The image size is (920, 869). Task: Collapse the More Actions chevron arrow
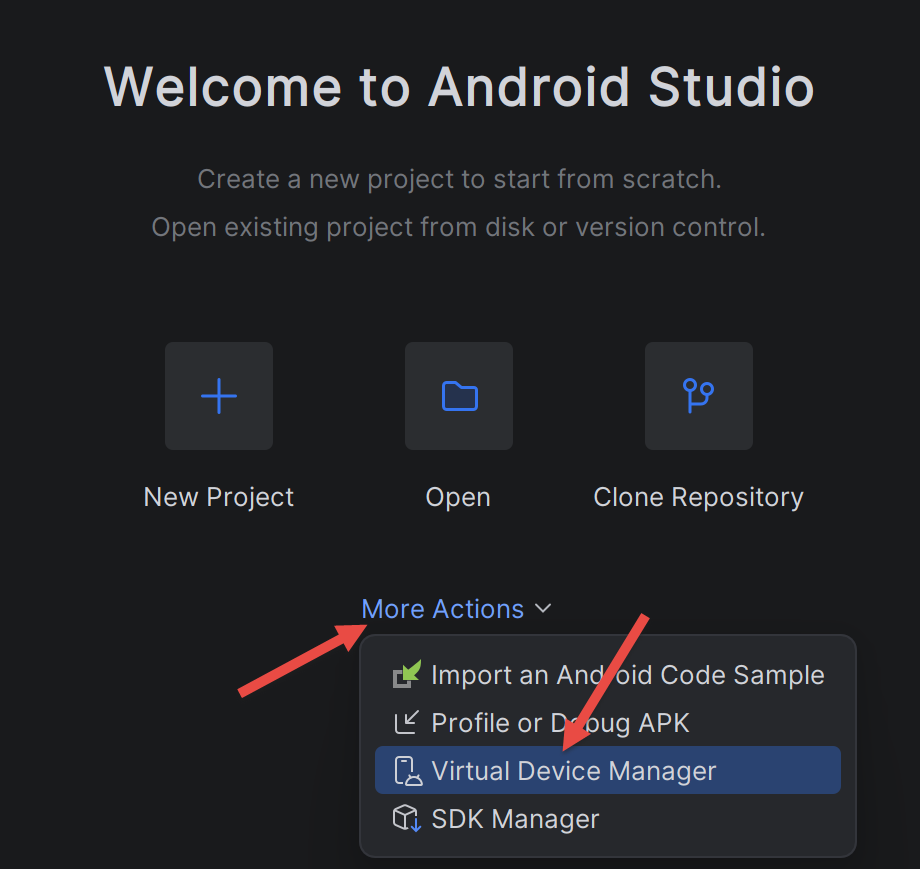[x=543, y=608]
